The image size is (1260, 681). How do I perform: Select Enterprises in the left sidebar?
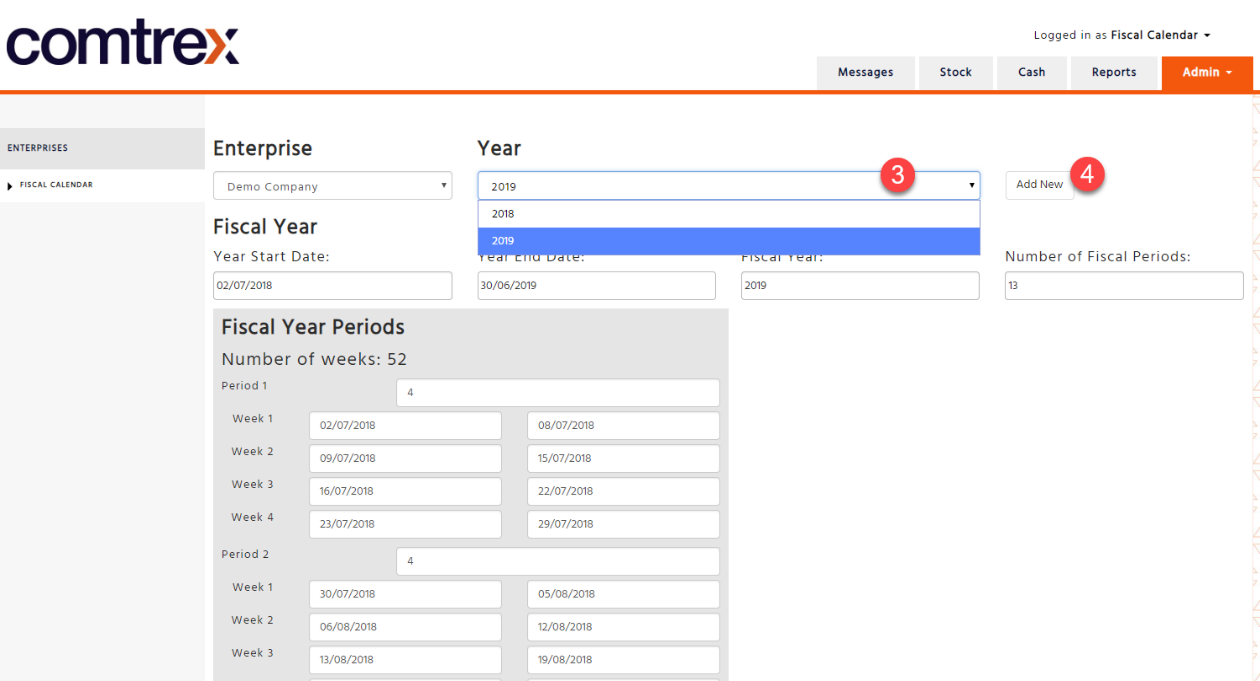coord(102,148)
